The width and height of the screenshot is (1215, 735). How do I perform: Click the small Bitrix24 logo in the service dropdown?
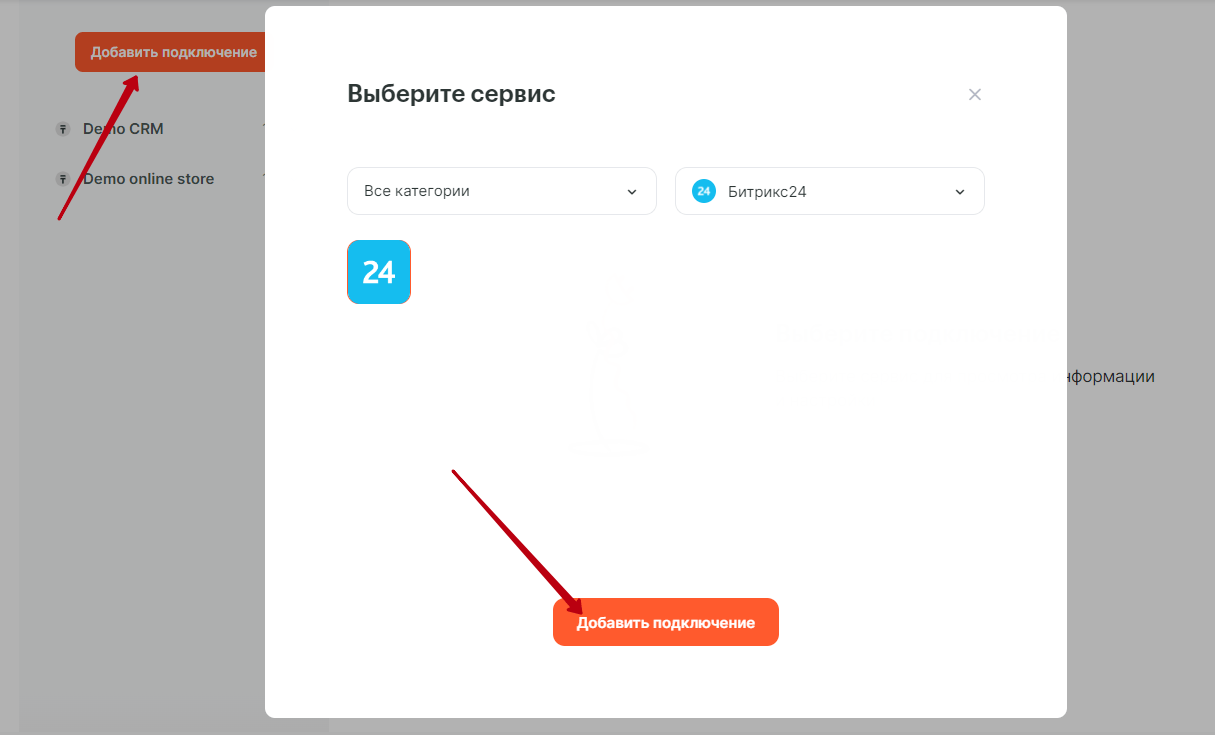click(x=703, y=191)
